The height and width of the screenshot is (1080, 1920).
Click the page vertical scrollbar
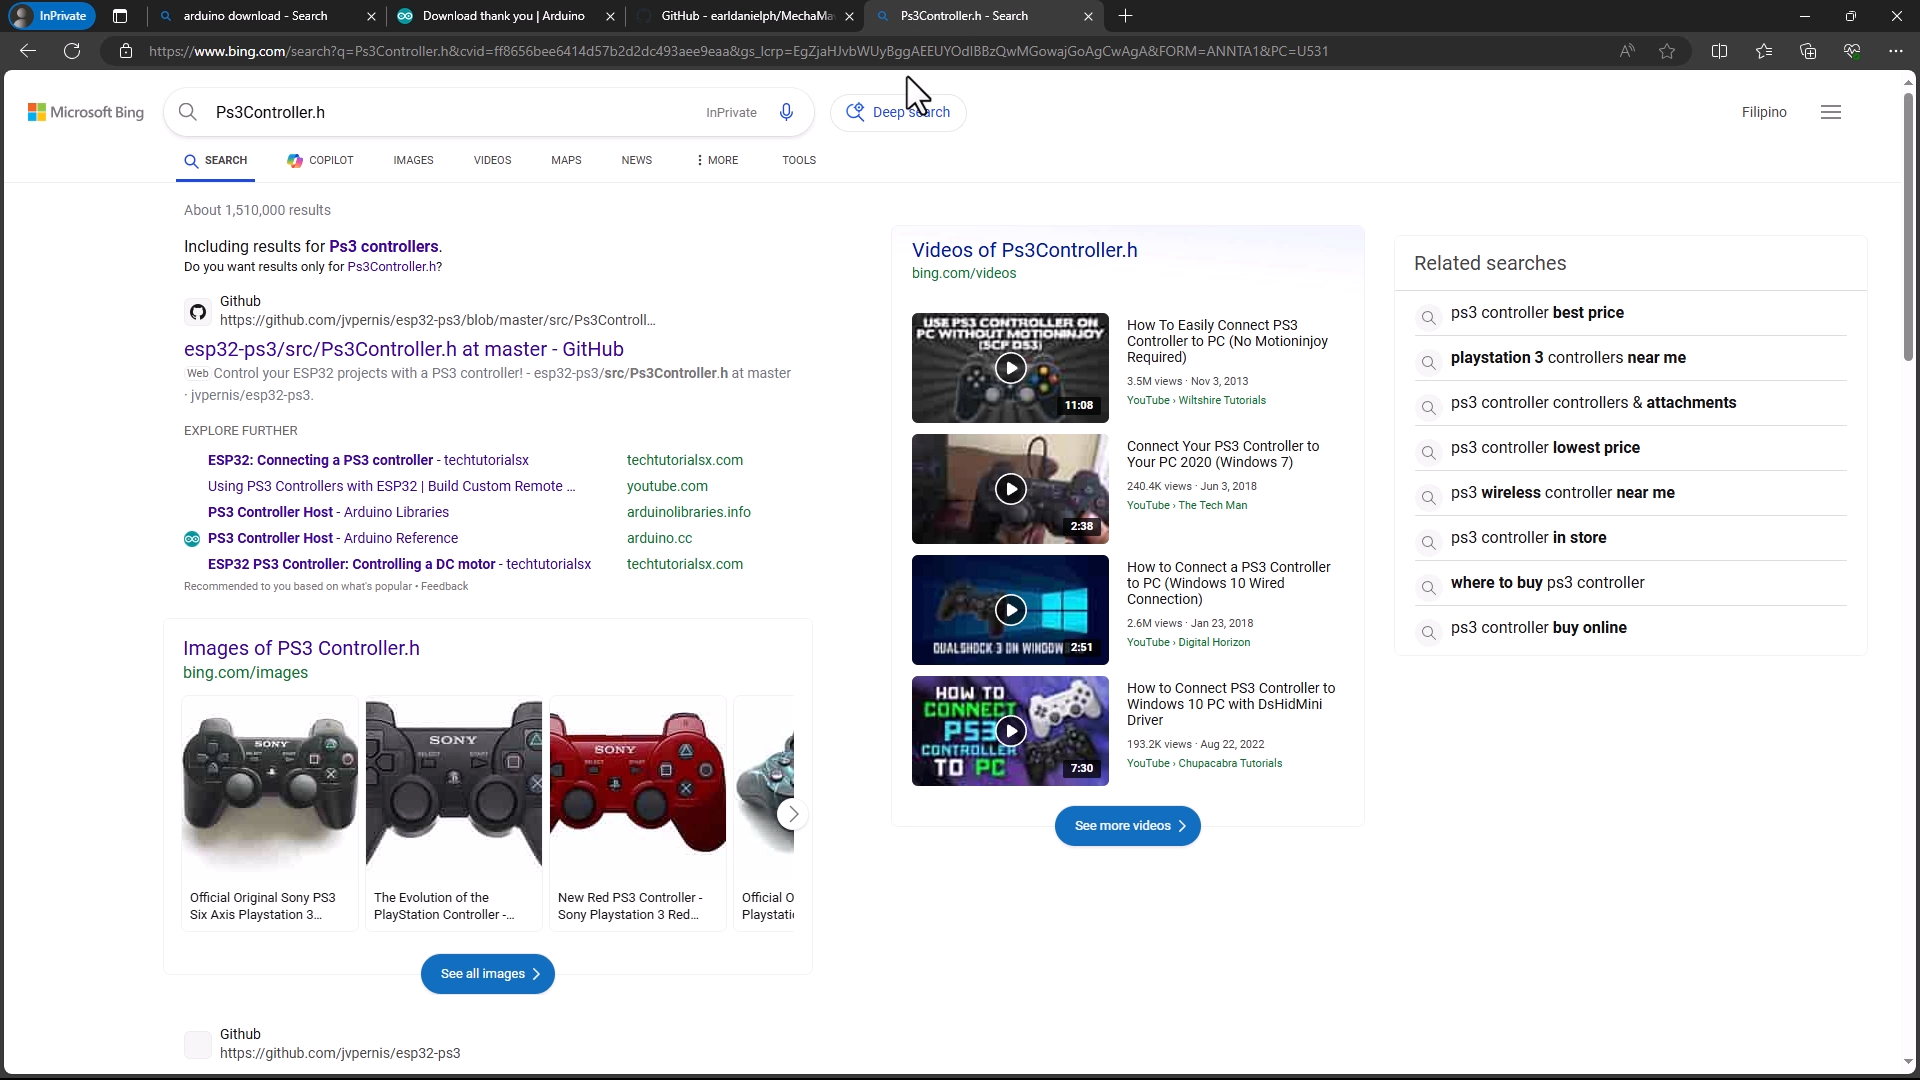(x=1908, y=226)
